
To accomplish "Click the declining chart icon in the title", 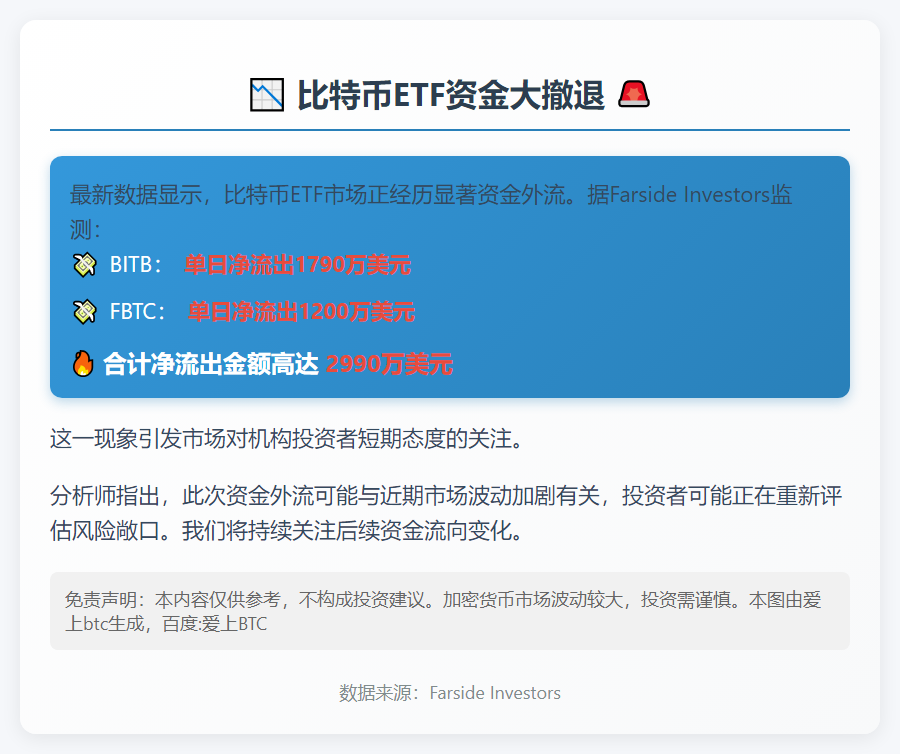I will point(264,94).
